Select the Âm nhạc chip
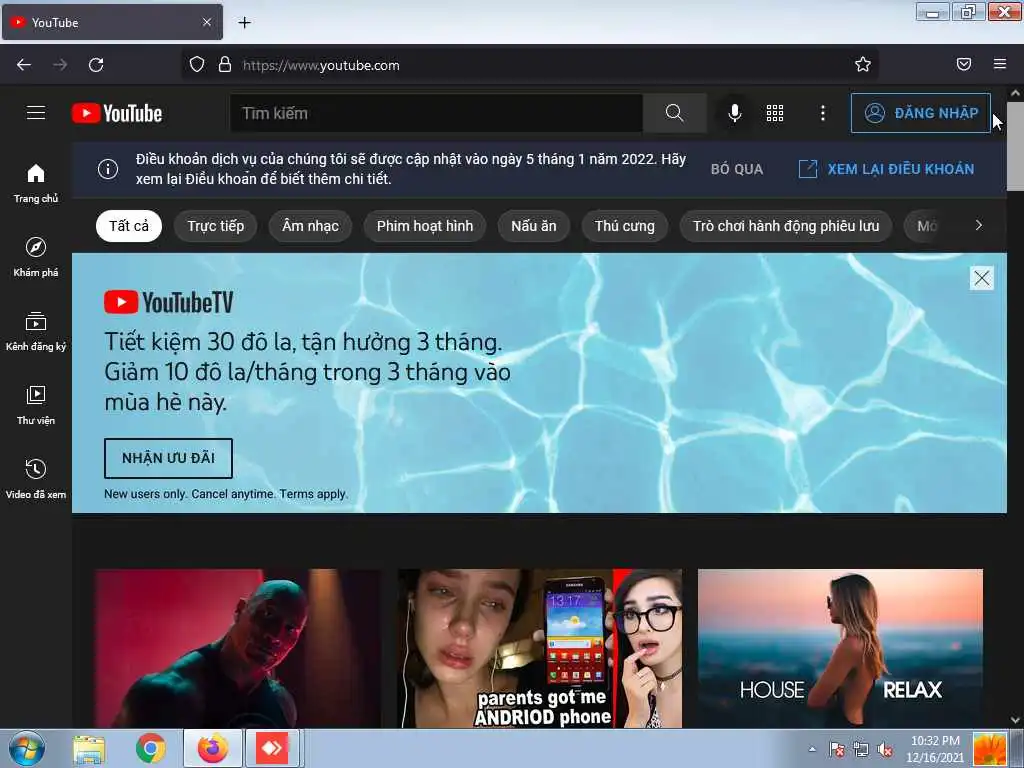This screenshot has width=1024, height=768. click(310, 226)
